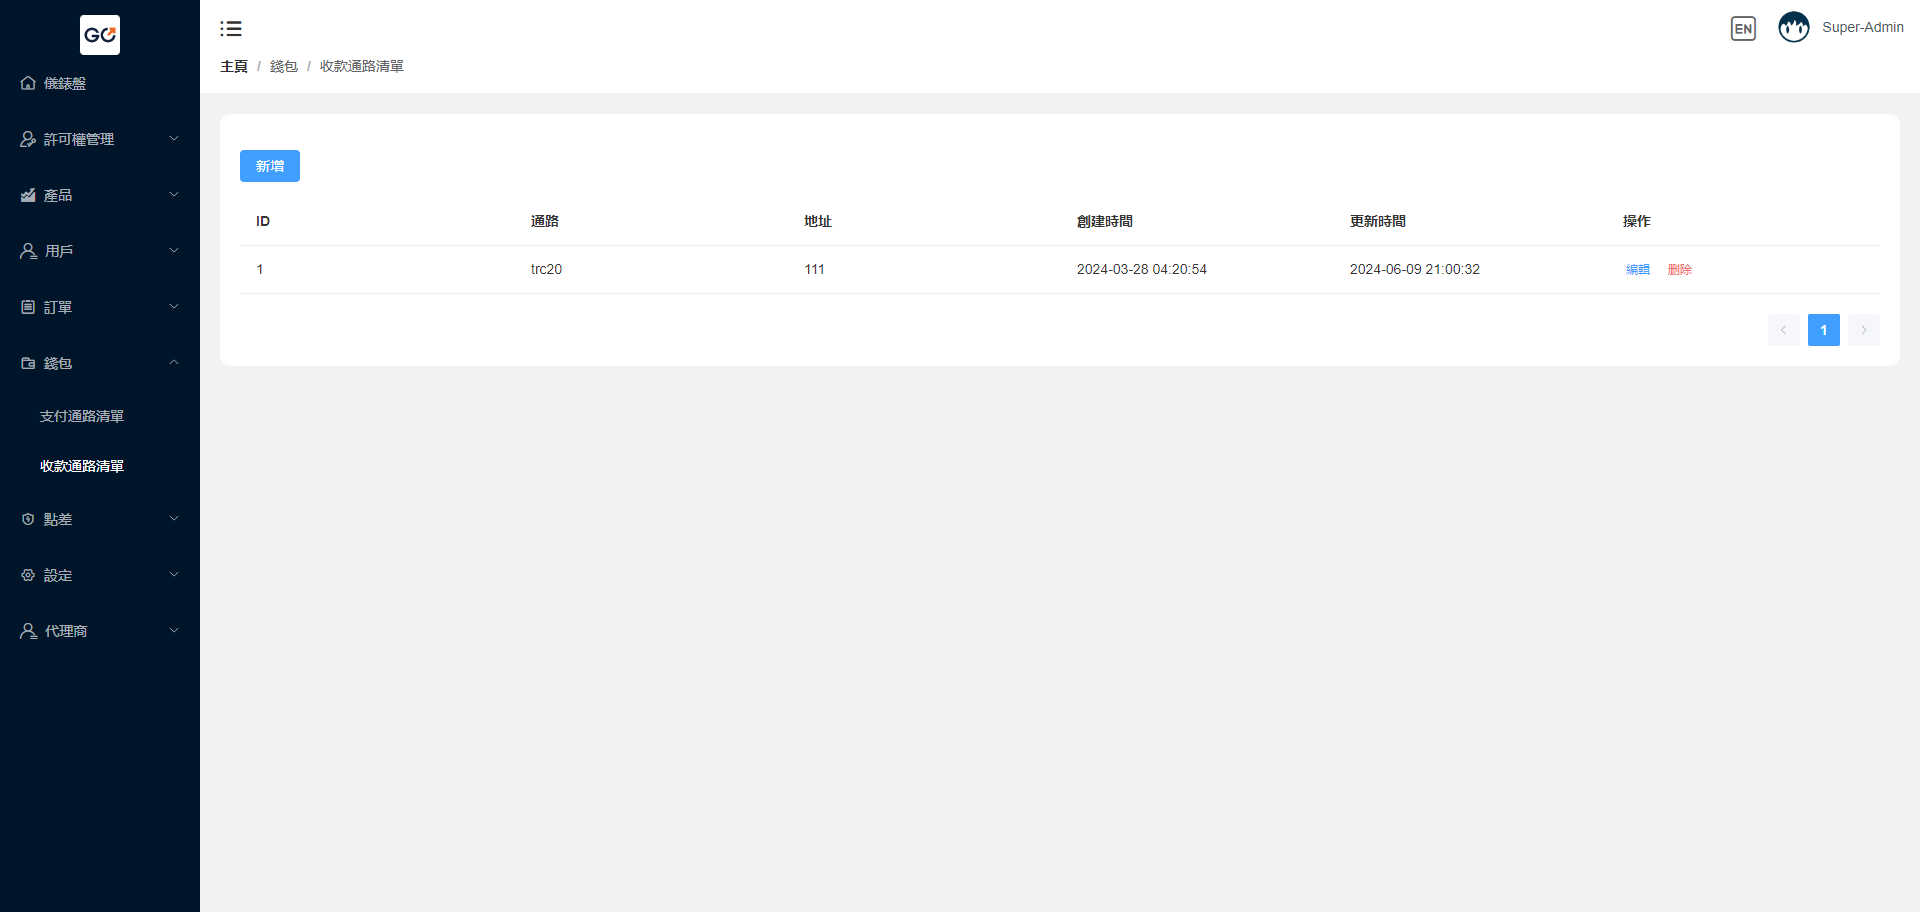Collapse the 錢包 menu chevron
Image resolution: width=1920 pixels, height=912 pixels.
[x=174, y=363]
